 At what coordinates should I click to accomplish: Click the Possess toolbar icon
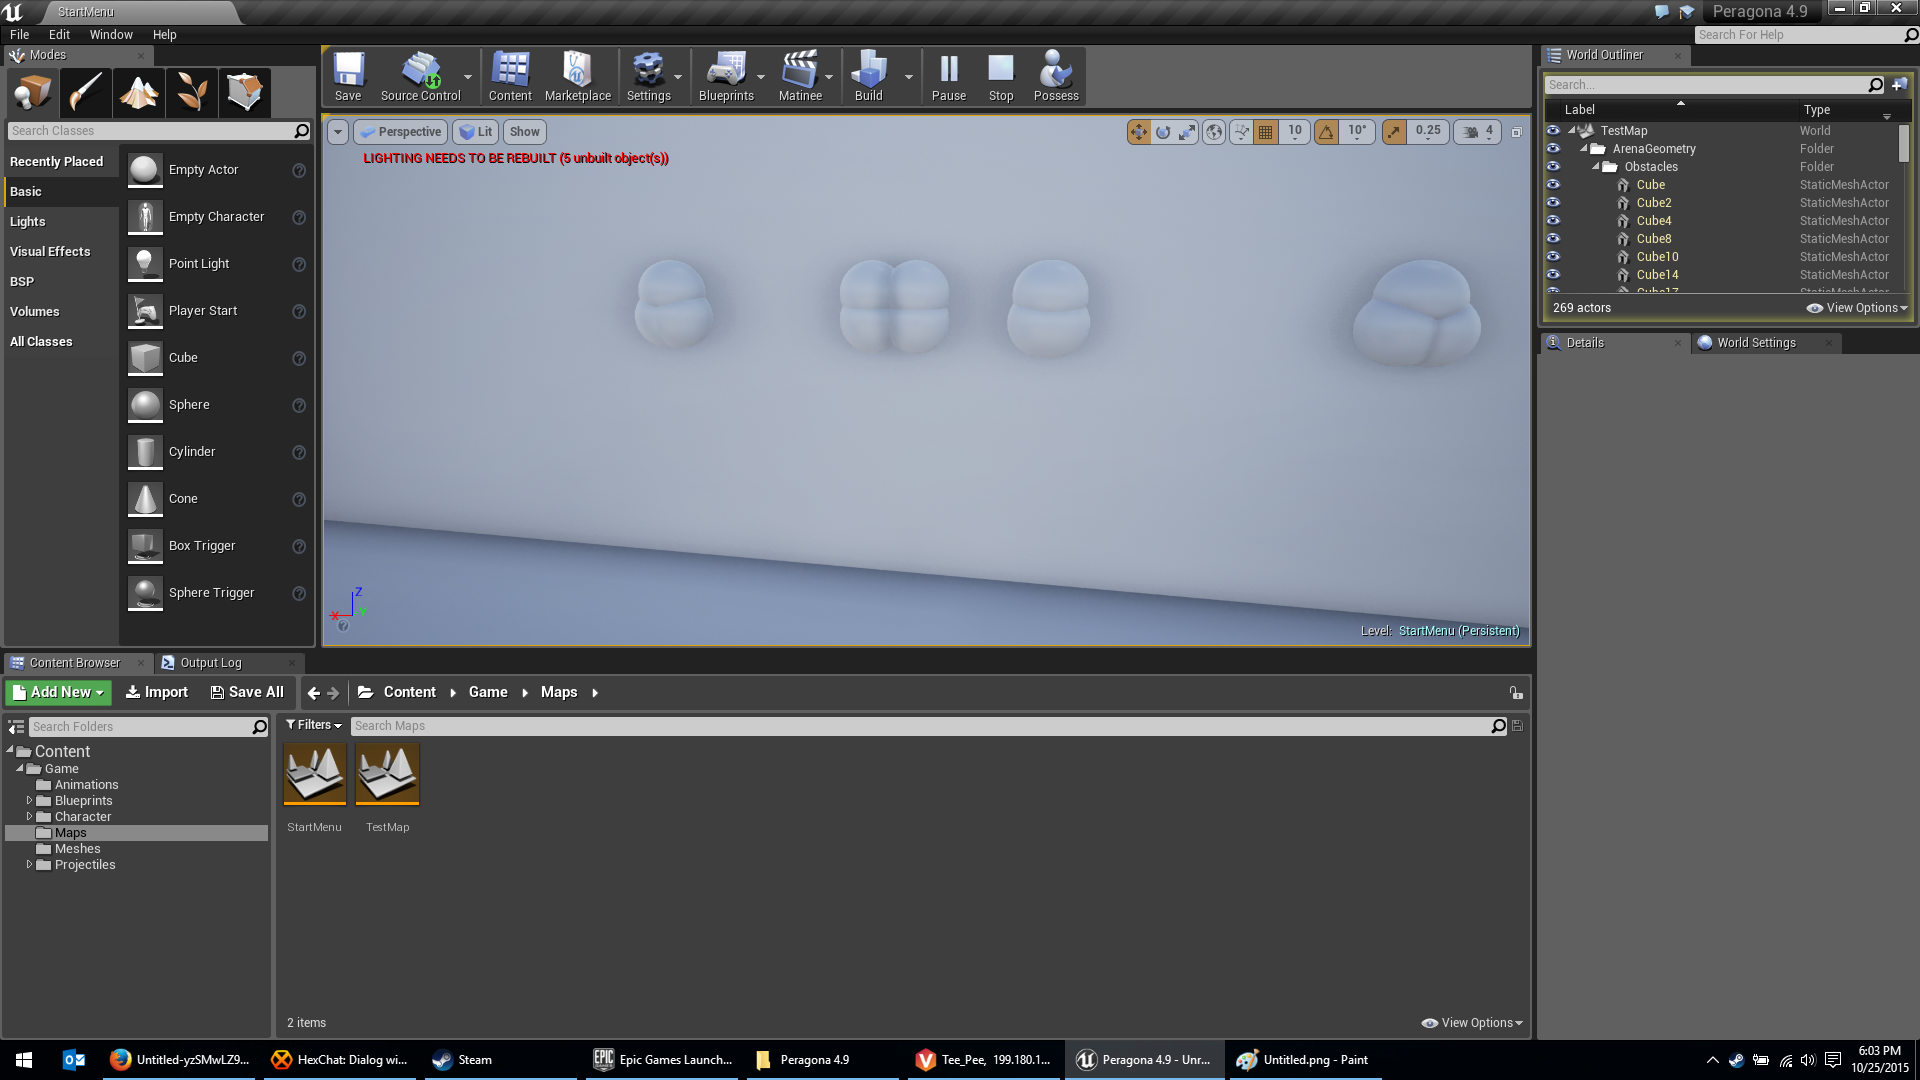click(x=1056, y=76)
